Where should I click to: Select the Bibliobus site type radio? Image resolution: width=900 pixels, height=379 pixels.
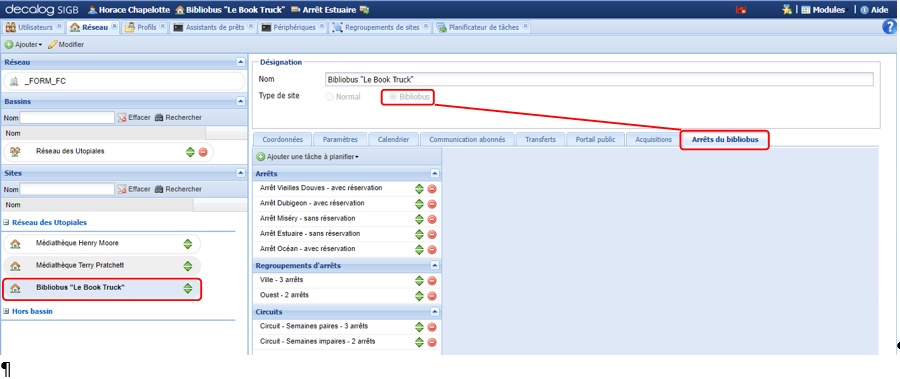393,97
